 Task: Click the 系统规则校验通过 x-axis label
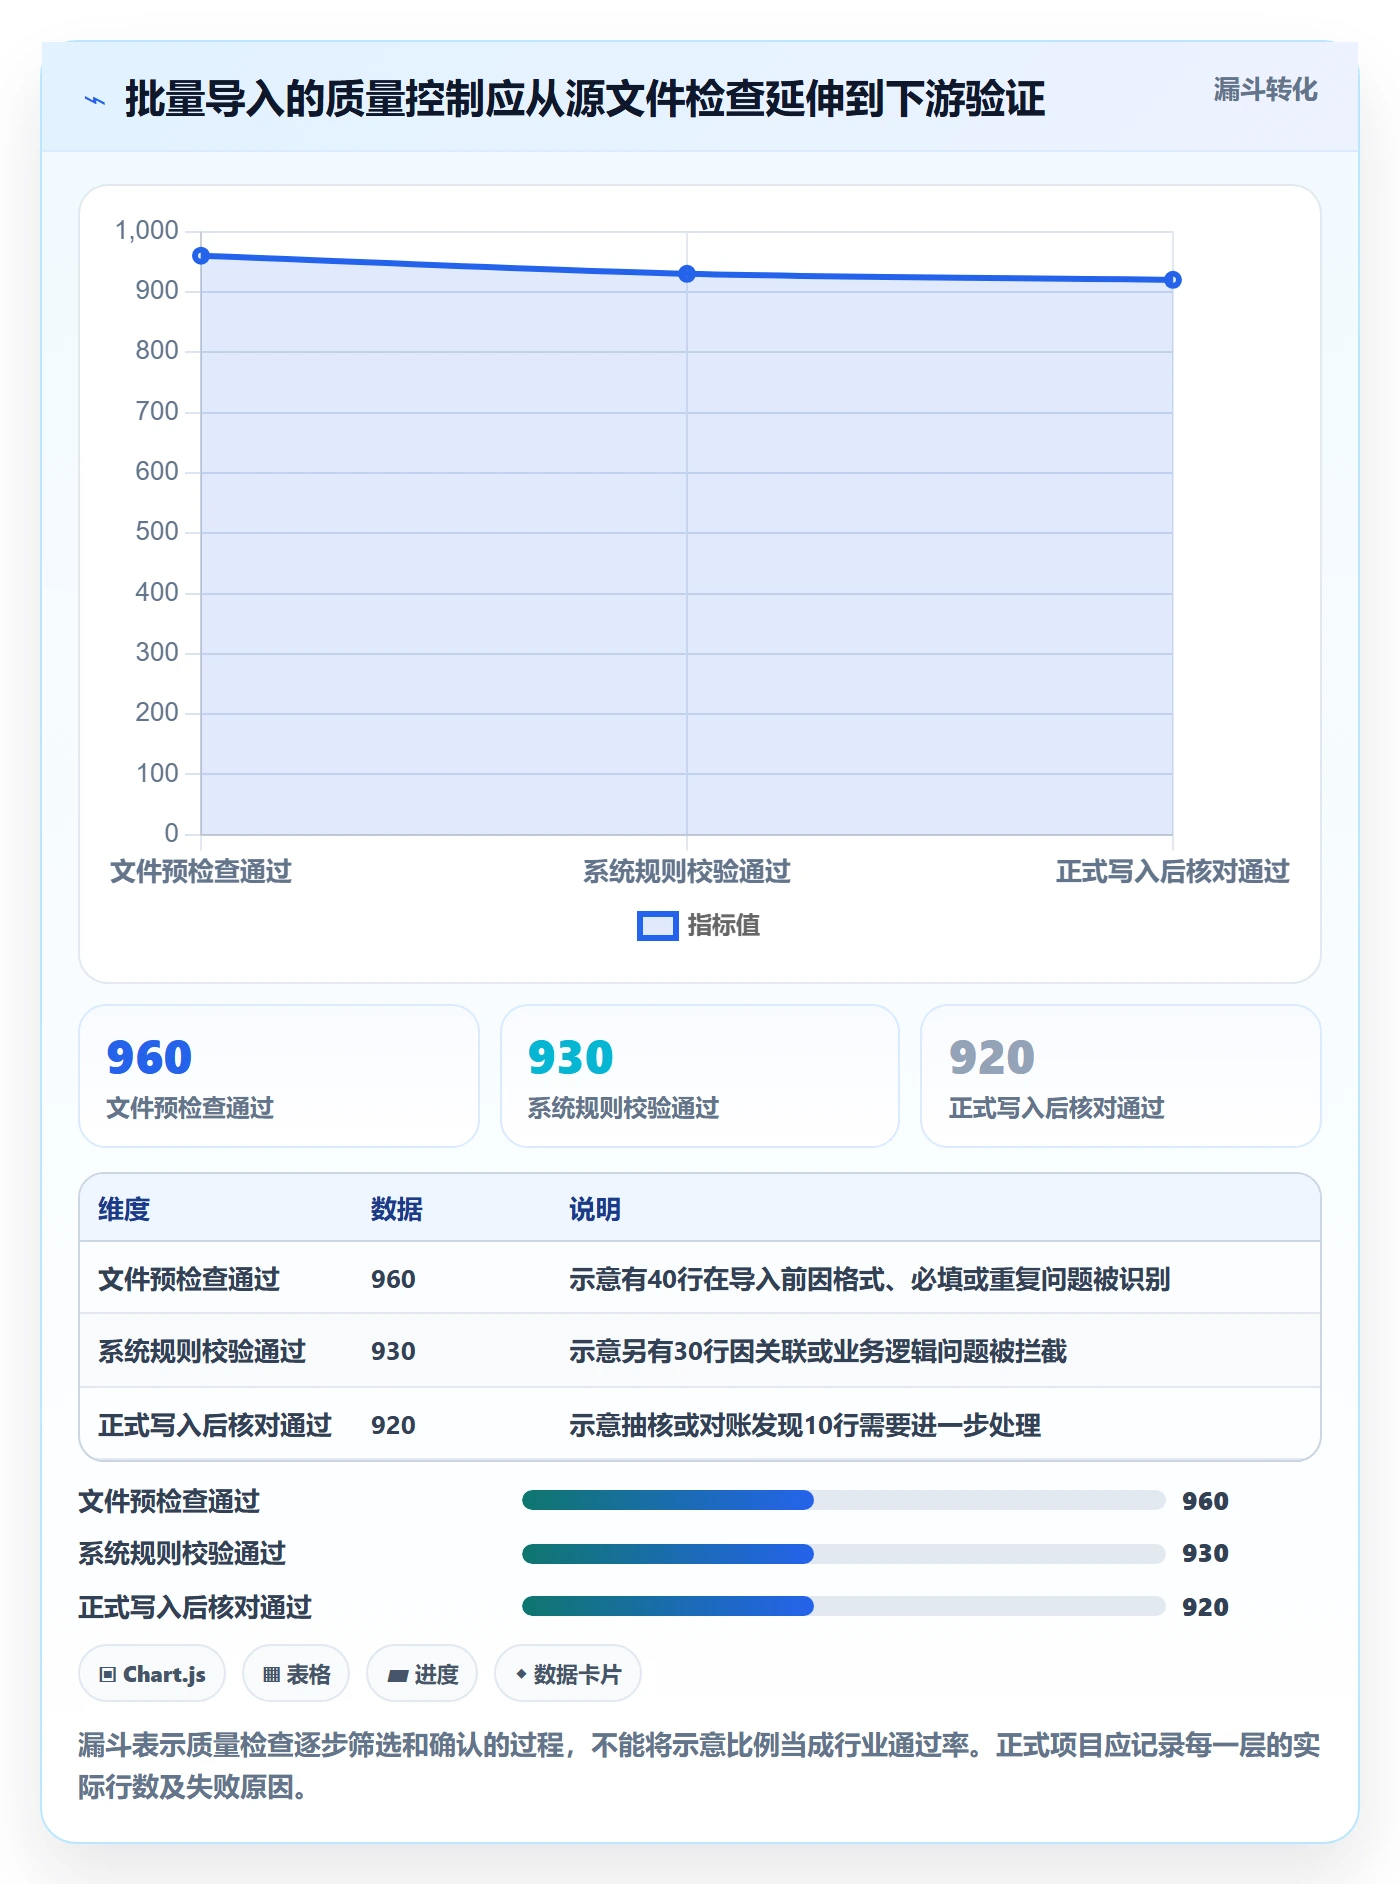(687, 871)
